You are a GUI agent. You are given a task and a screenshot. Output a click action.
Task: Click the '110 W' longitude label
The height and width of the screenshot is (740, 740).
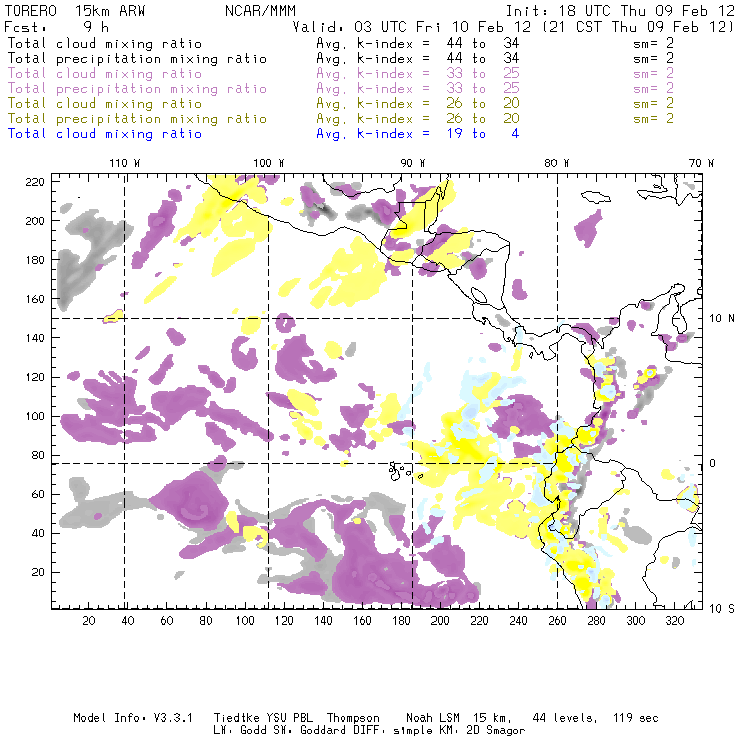click(125, 163)
